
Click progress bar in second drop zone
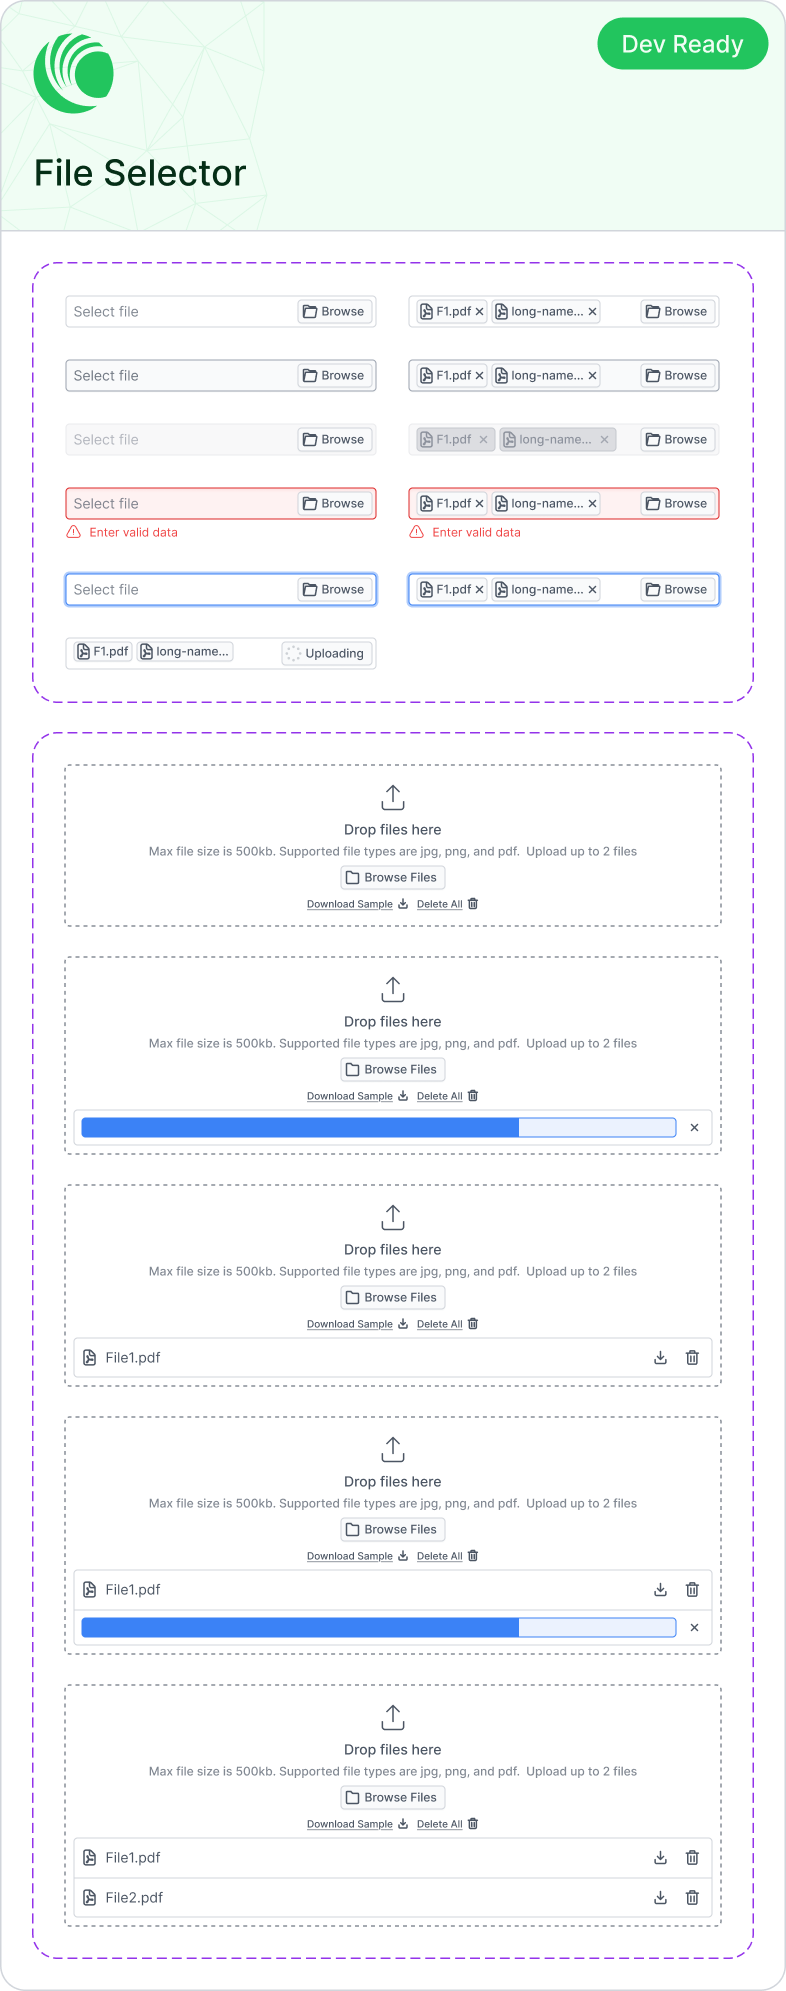(379, 1127)
